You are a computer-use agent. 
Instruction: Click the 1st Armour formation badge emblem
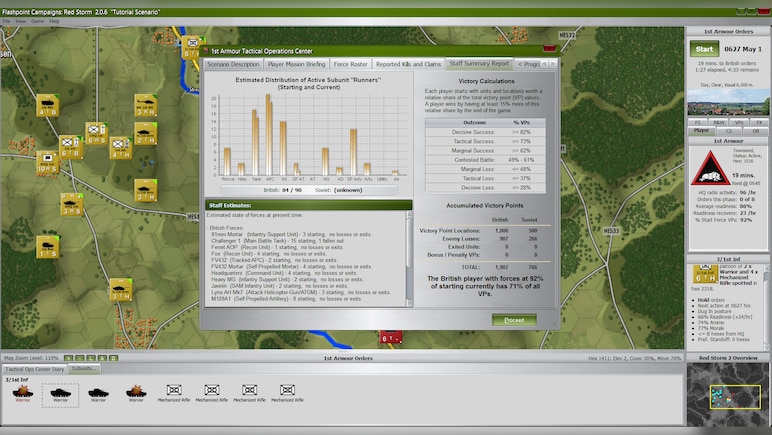point(709,168)
